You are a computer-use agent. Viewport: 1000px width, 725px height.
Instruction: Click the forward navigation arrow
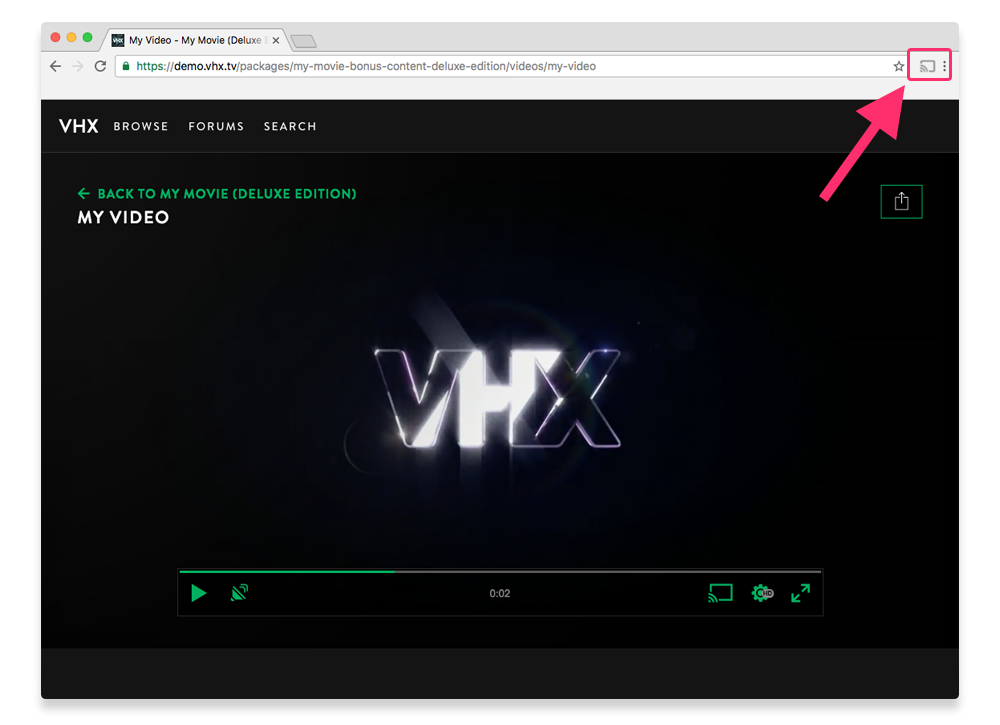tap(77, 65)
